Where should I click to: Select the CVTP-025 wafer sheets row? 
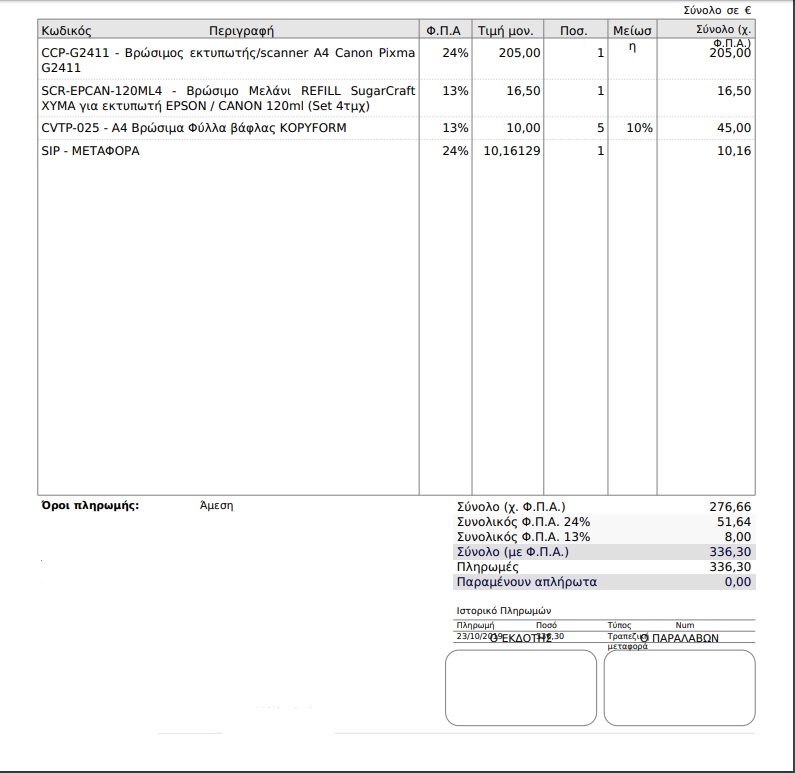tap(396, 128)
